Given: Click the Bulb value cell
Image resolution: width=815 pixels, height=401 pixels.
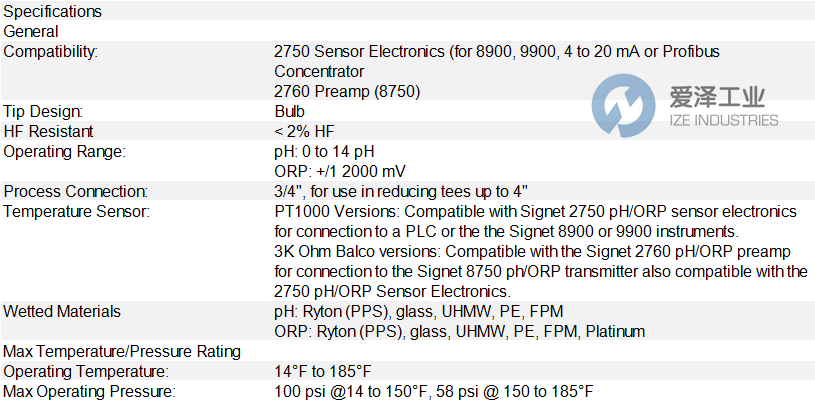Looking at the screenshot, I should [290, 111].
